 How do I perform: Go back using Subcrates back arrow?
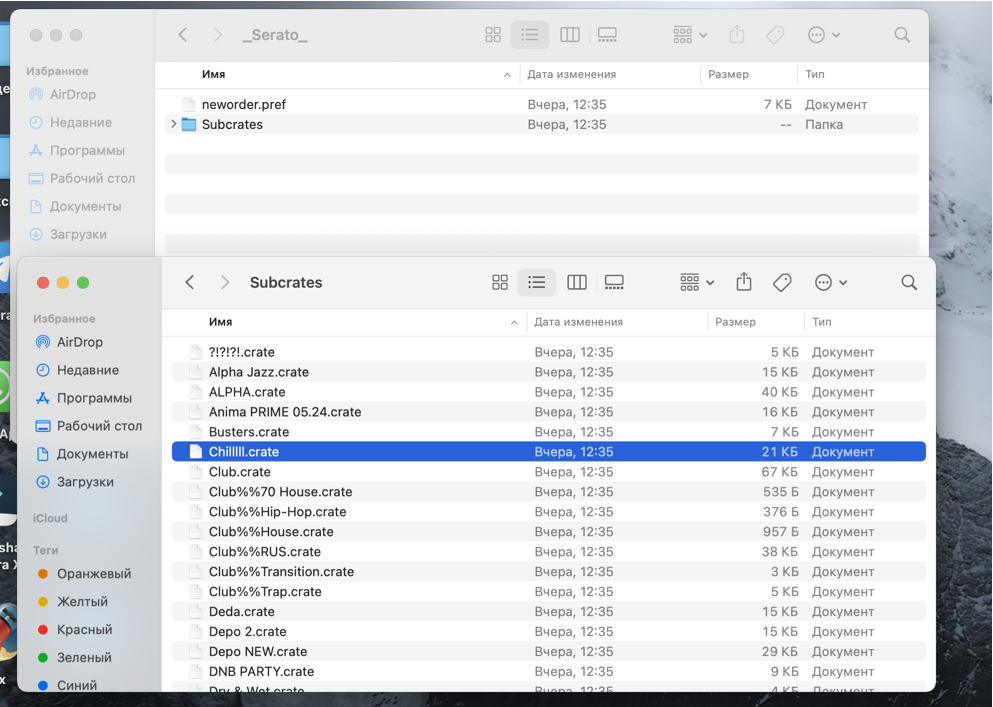(190, 283)
